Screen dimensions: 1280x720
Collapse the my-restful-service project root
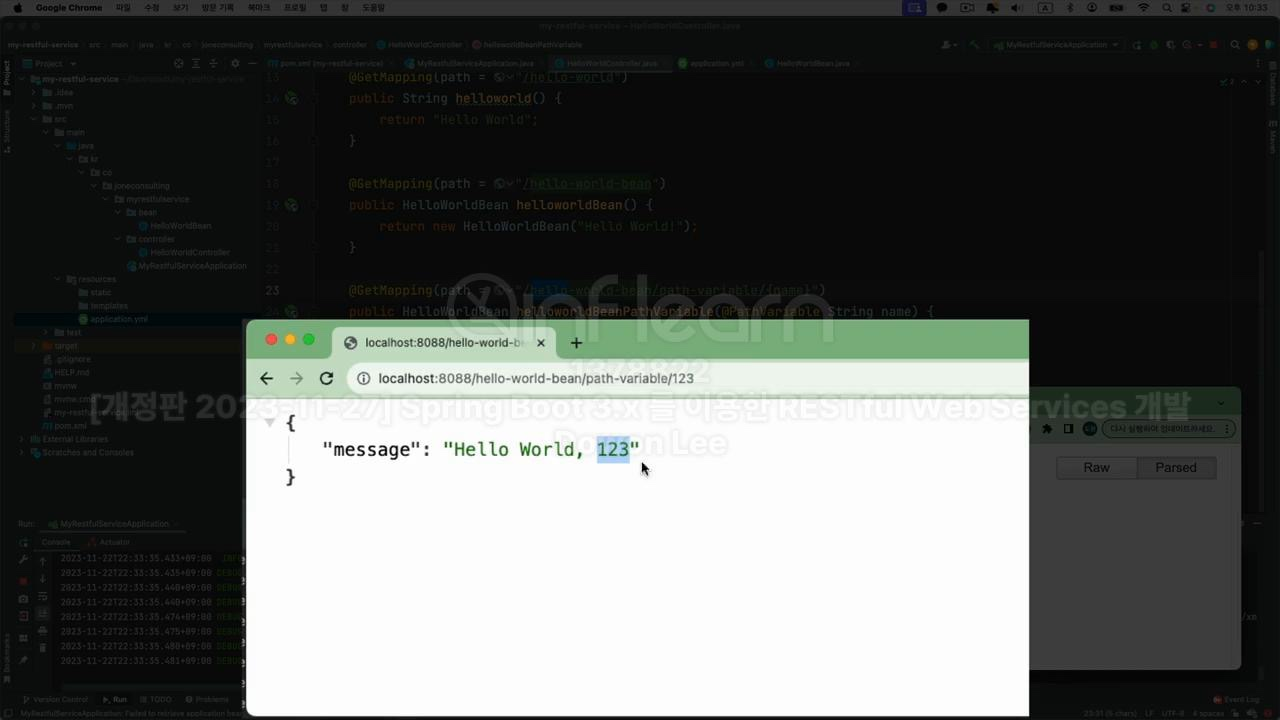tap(22, 79)
